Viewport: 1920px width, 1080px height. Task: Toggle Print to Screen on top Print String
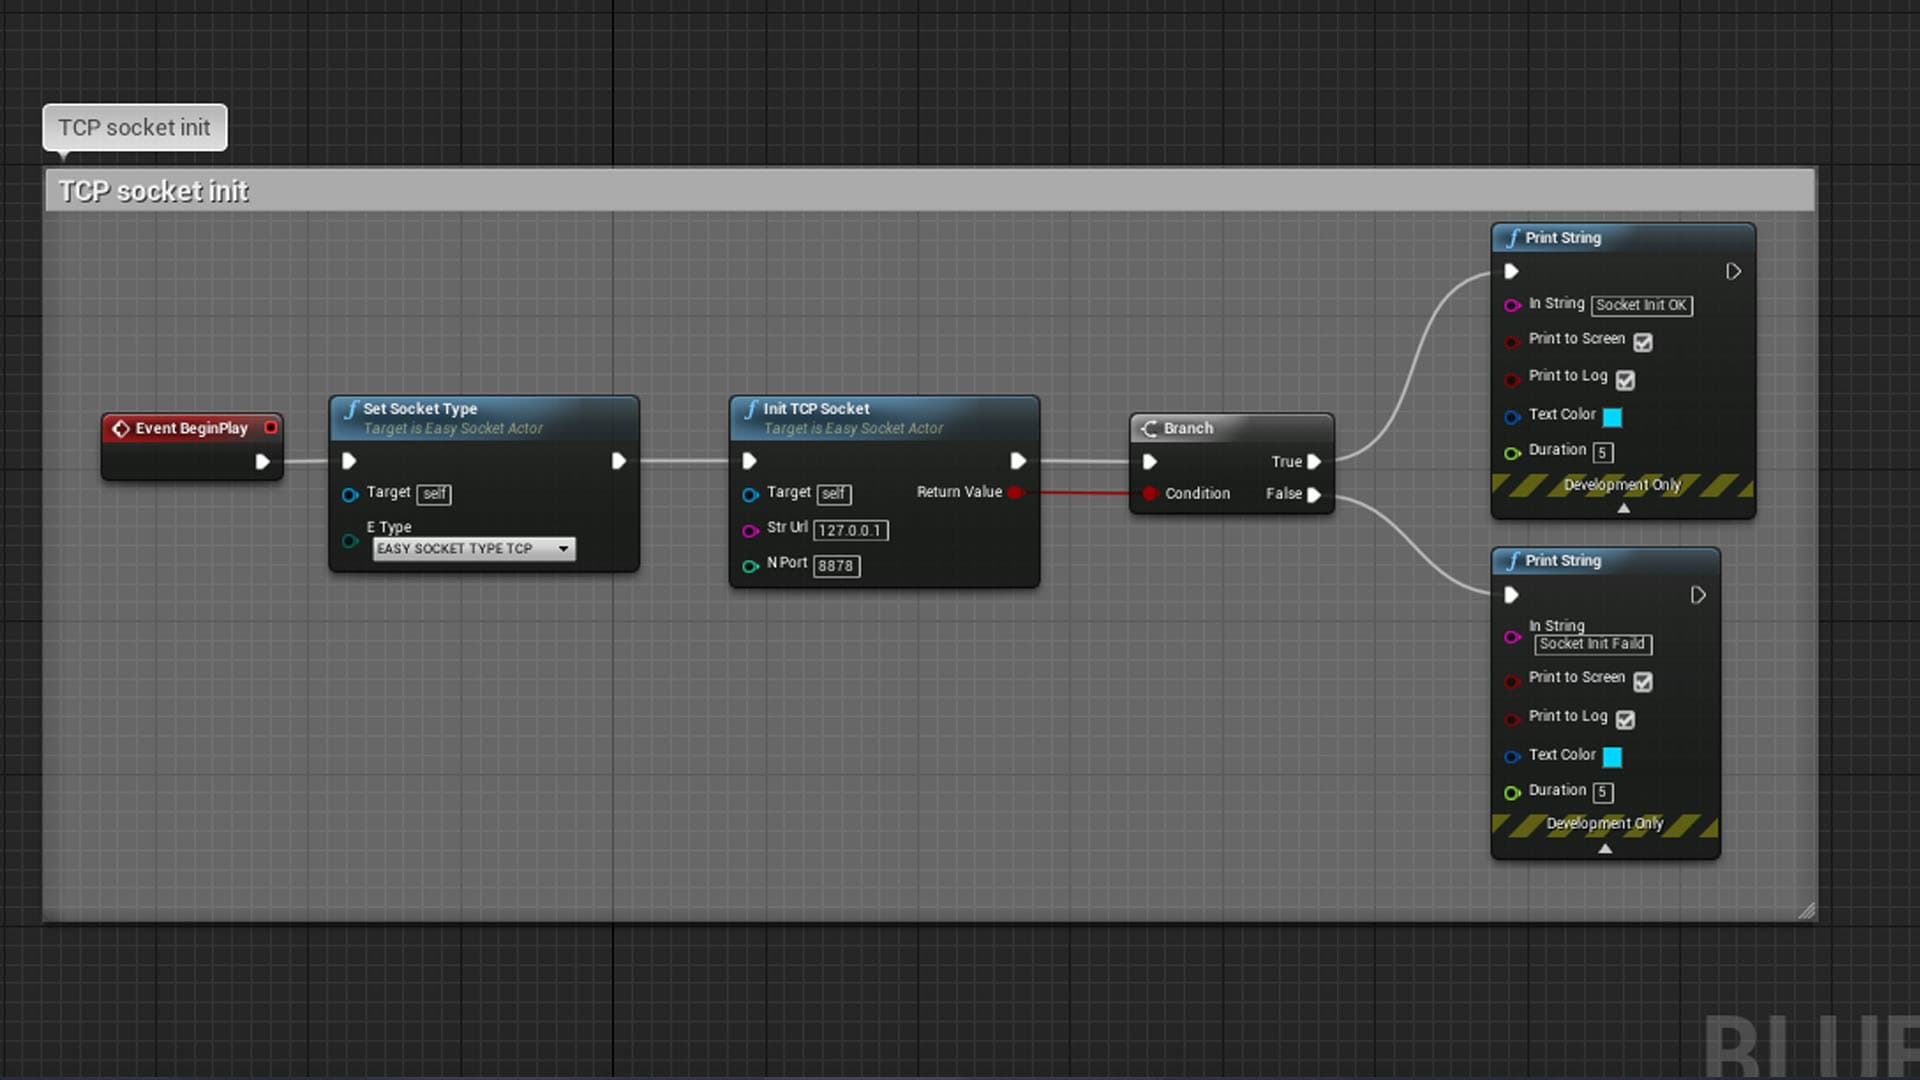1643,342
